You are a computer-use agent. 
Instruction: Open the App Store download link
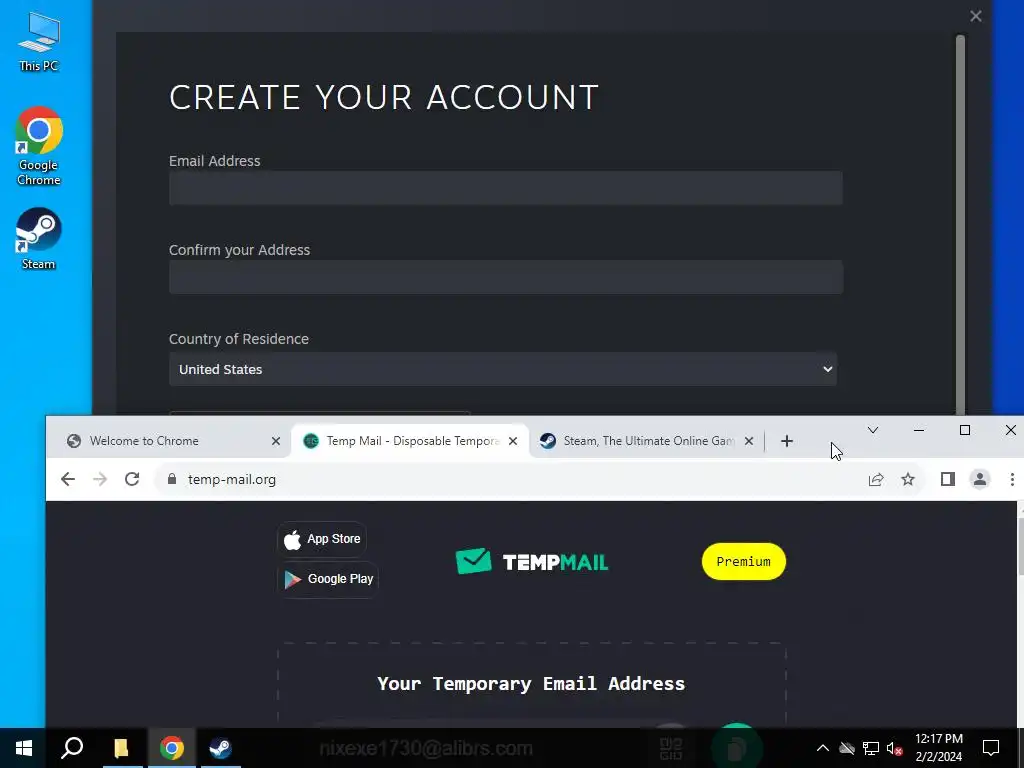322,539
